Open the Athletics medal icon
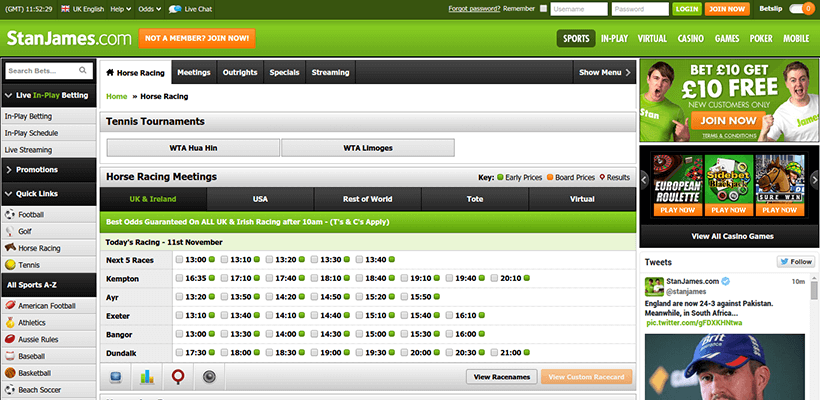The width and height of the screenshot is (820, 400). [9, 323]
